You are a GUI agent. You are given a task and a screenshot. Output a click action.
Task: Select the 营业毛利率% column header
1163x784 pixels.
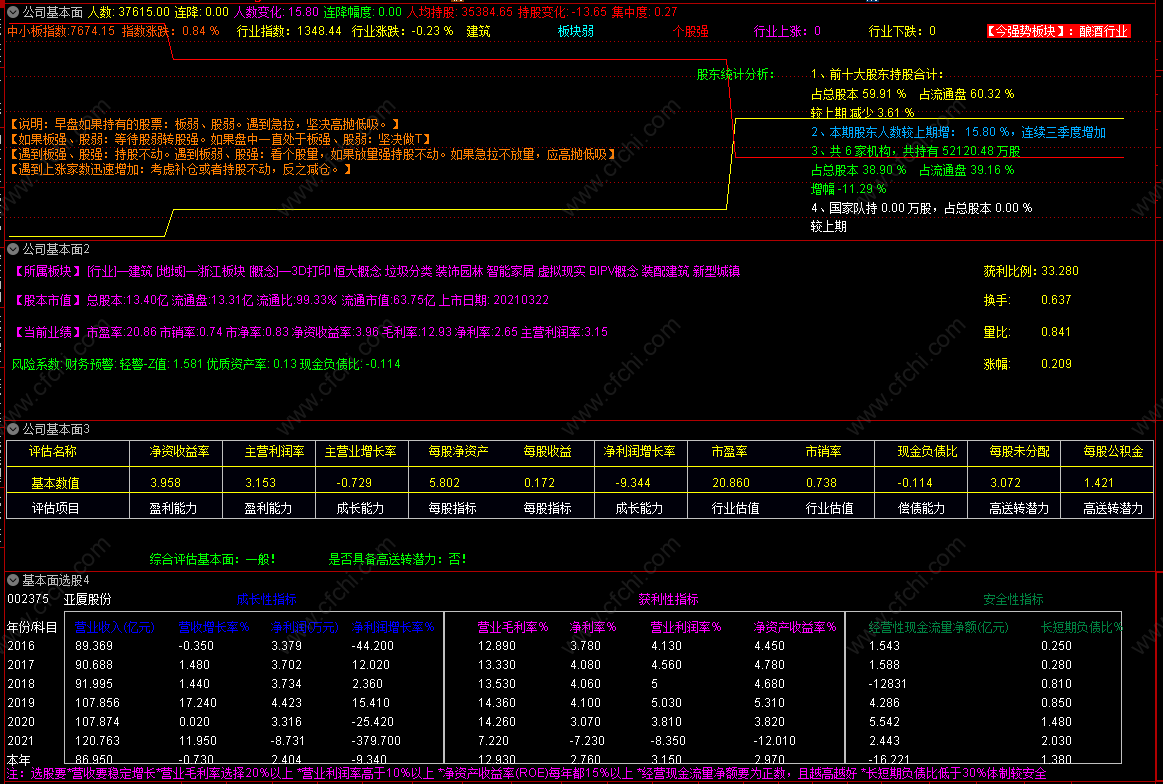[x=513, y=628]
